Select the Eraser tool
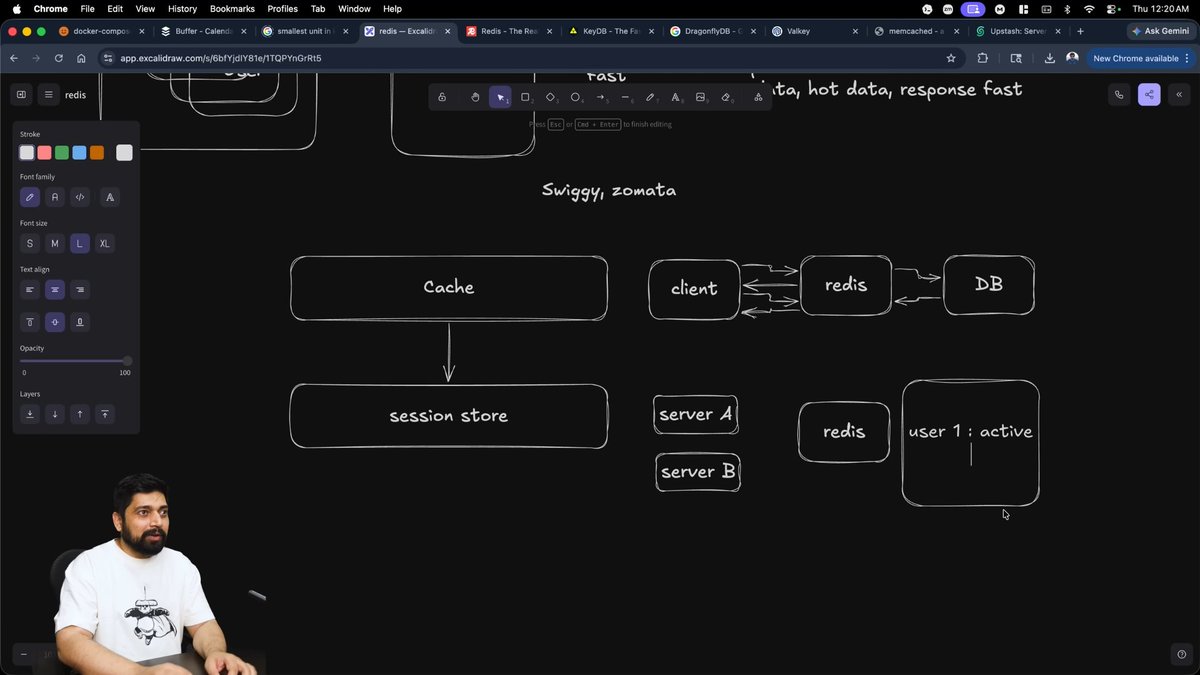The height and width of the screenshot is (675, 1200). (x=726, y=97)
